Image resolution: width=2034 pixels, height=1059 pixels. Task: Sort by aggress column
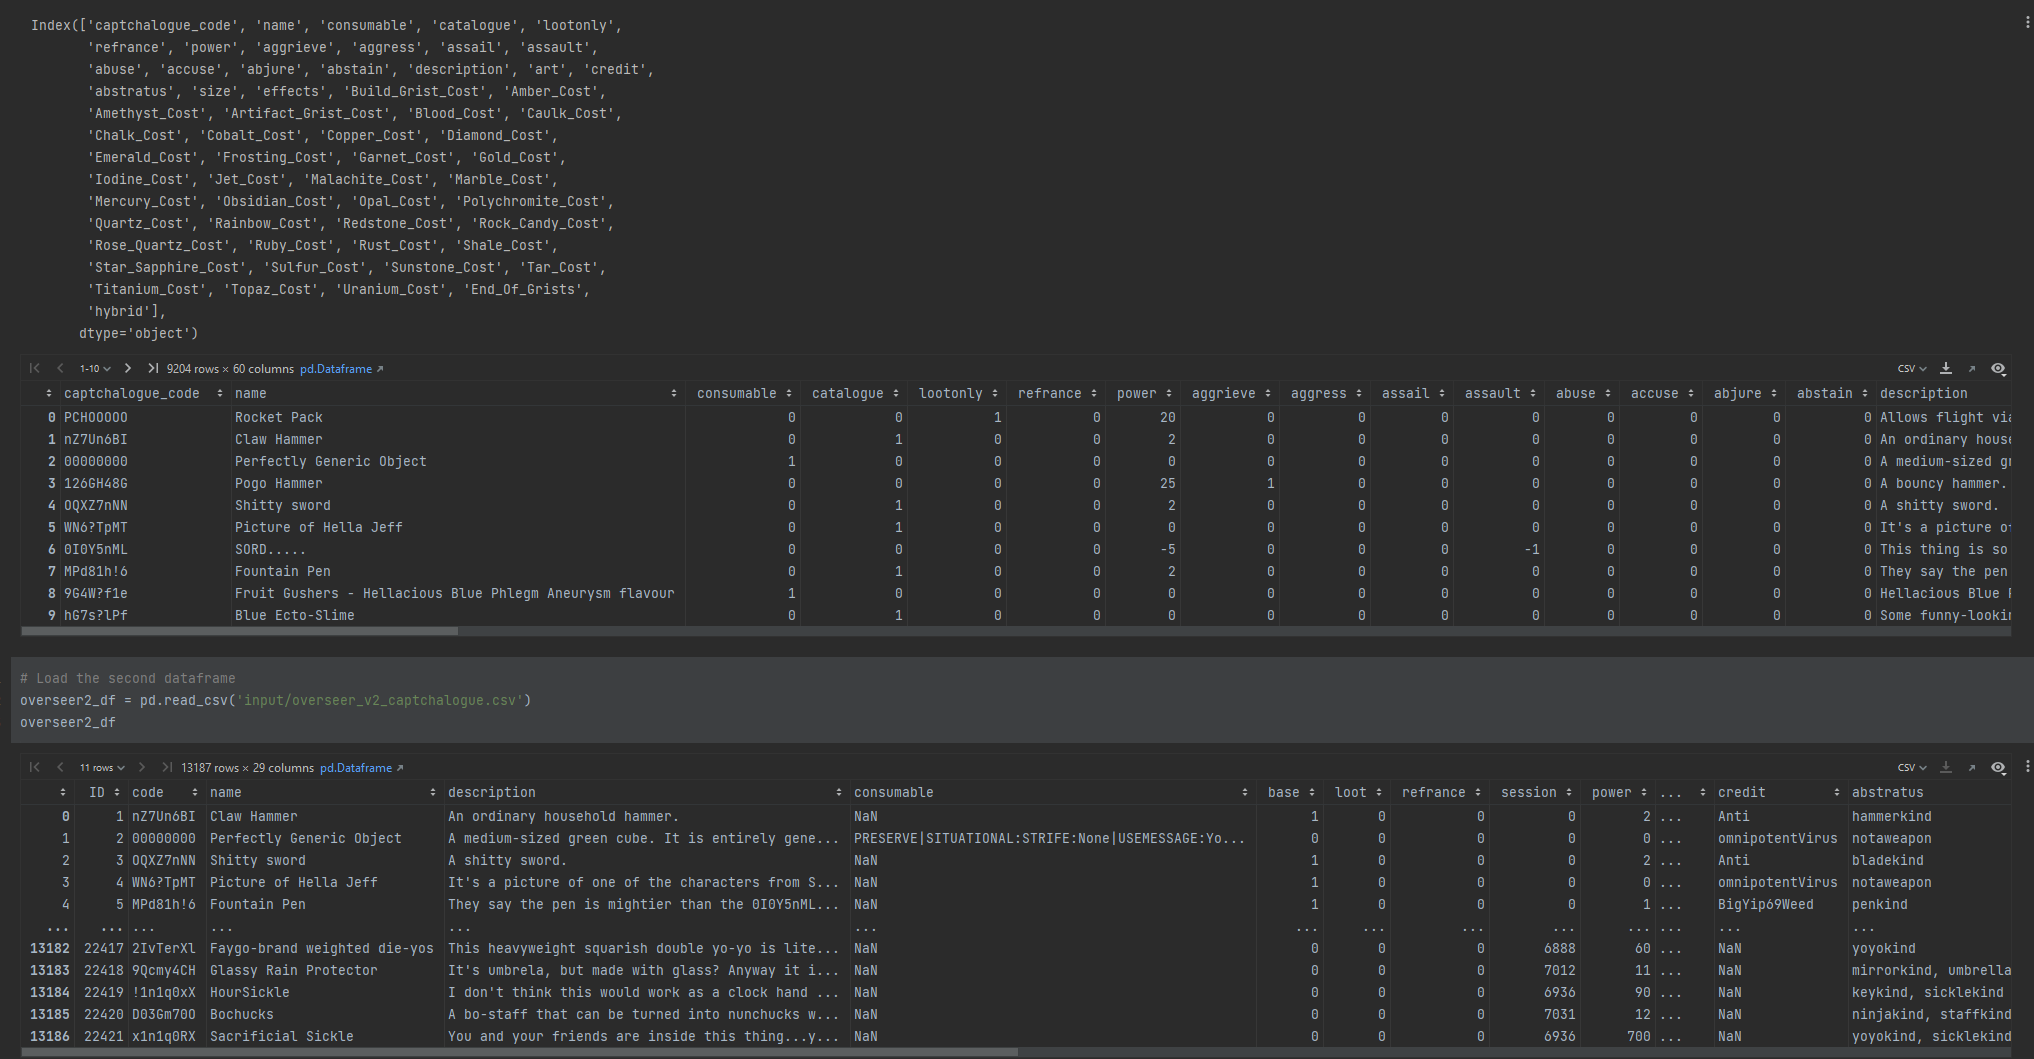click(1359, 394)
